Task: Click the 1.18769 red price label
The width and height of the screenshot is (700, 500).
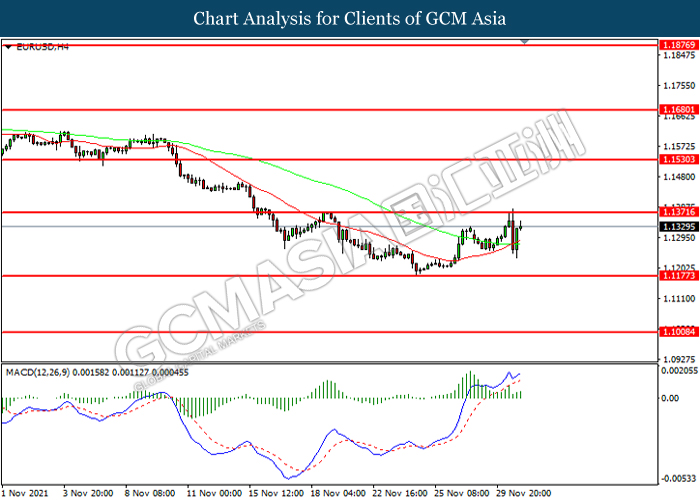Action: [x=679, y=45]
